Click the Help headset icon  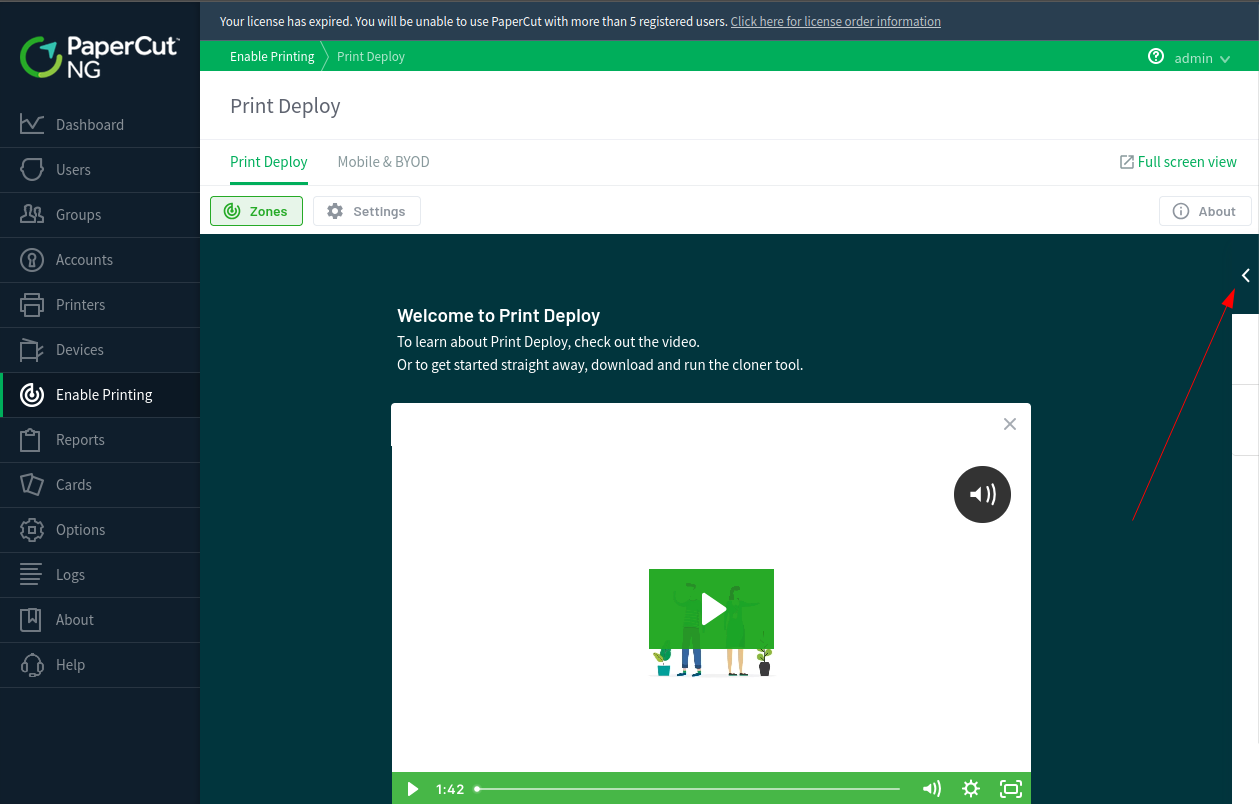(32, 664)
